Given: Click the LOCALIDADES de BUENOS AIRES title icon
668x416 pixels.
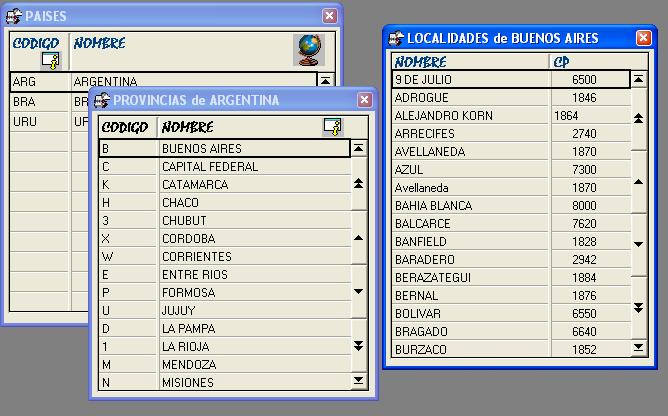Looking at the screenshot, I should click(396, 38).
